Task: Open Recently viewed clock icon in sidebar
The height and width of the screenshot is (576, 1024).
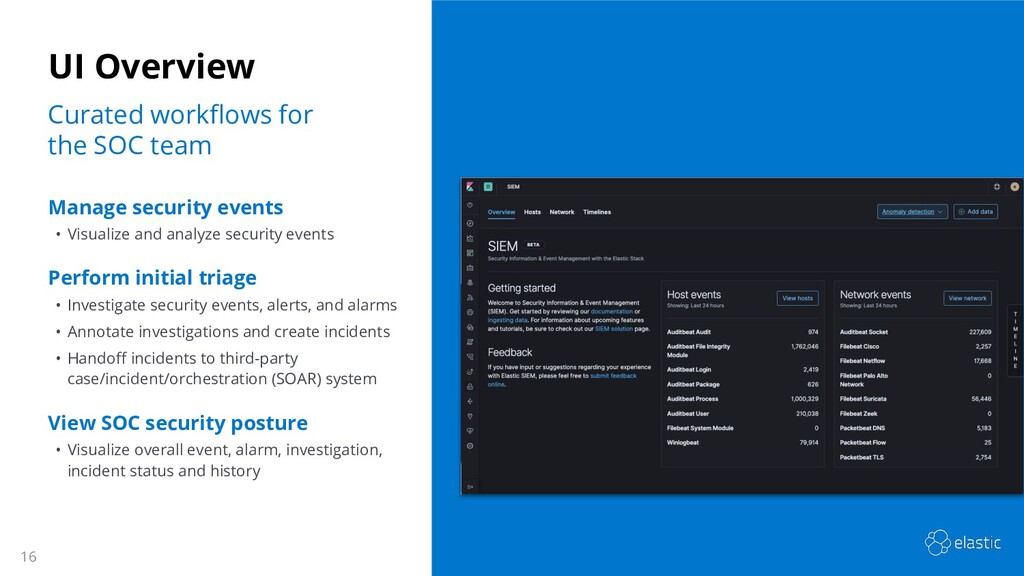Action: pyautogui.click(x=470, y=205)
